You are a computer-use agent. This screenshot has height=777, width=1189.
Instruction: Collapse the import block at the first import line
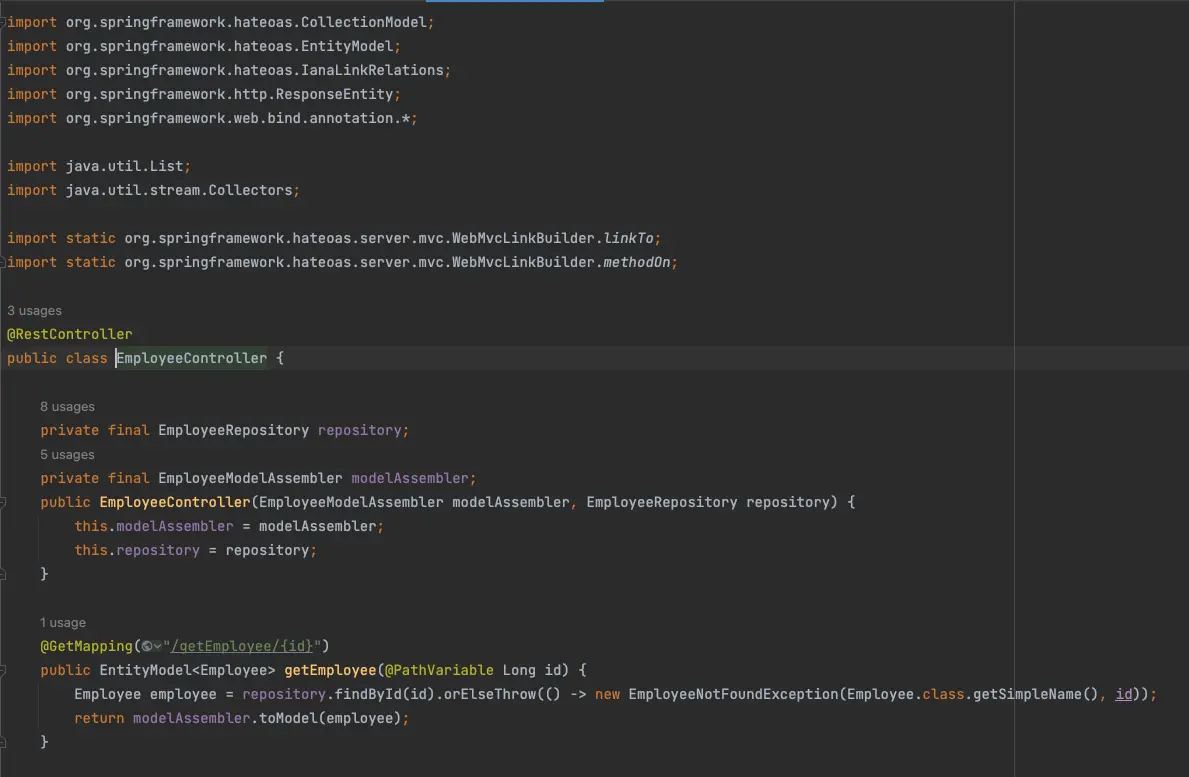pos(3,22)
